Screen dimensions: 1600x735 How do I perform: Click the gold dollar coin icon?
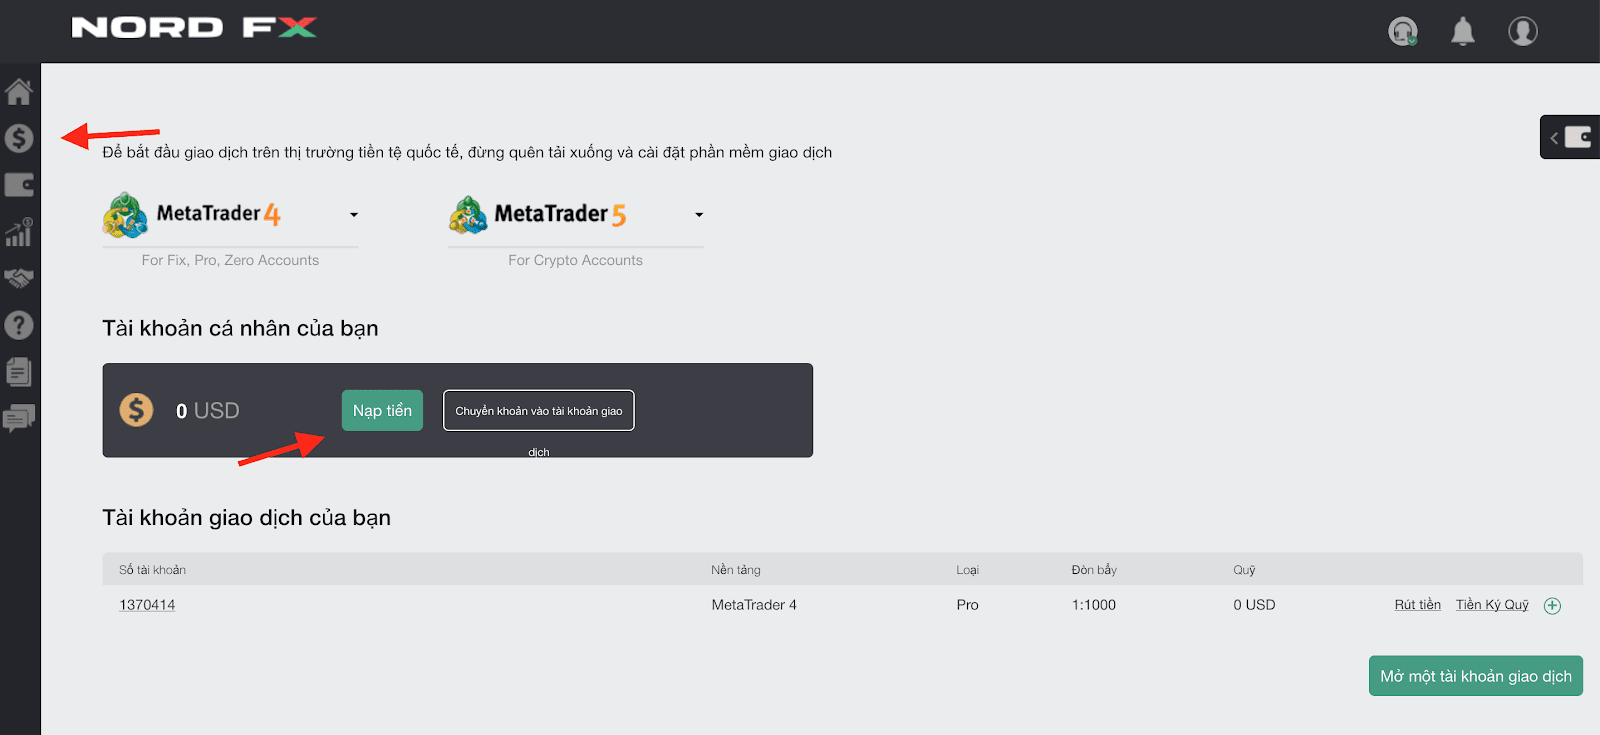click(x=137, y=410)
